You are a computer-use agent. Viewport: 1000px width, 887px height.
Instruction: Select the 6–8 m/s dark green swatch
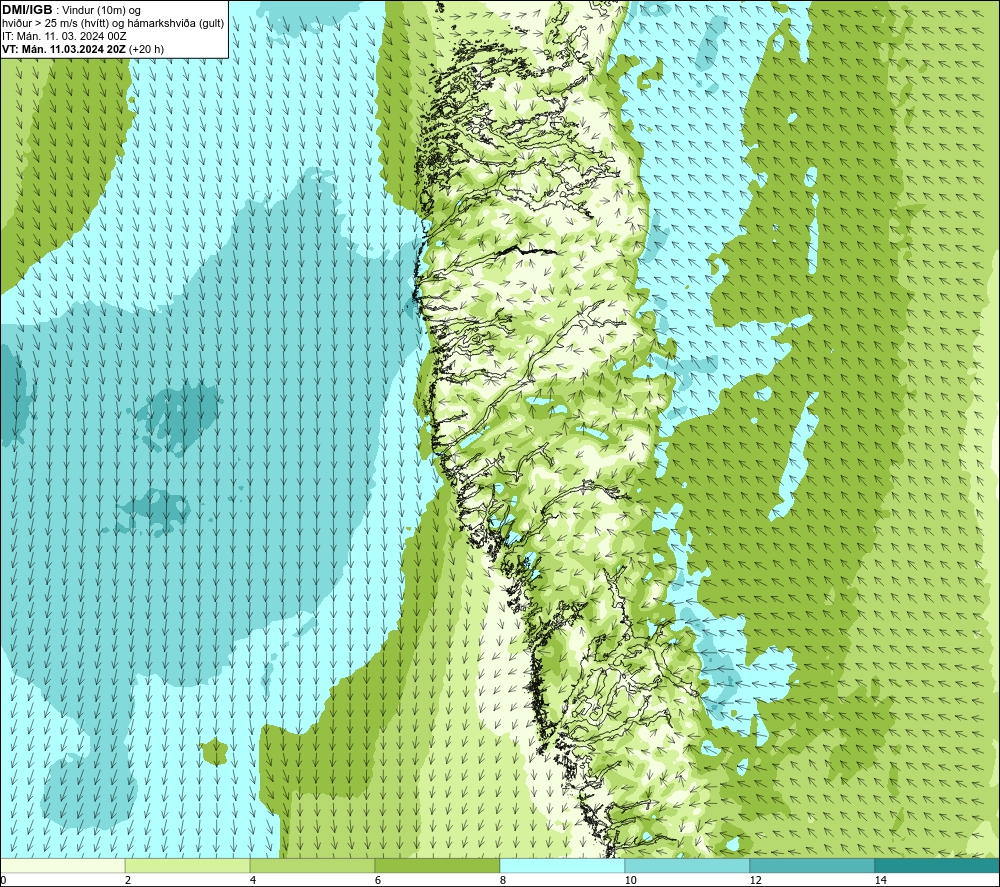pos(438,865)
